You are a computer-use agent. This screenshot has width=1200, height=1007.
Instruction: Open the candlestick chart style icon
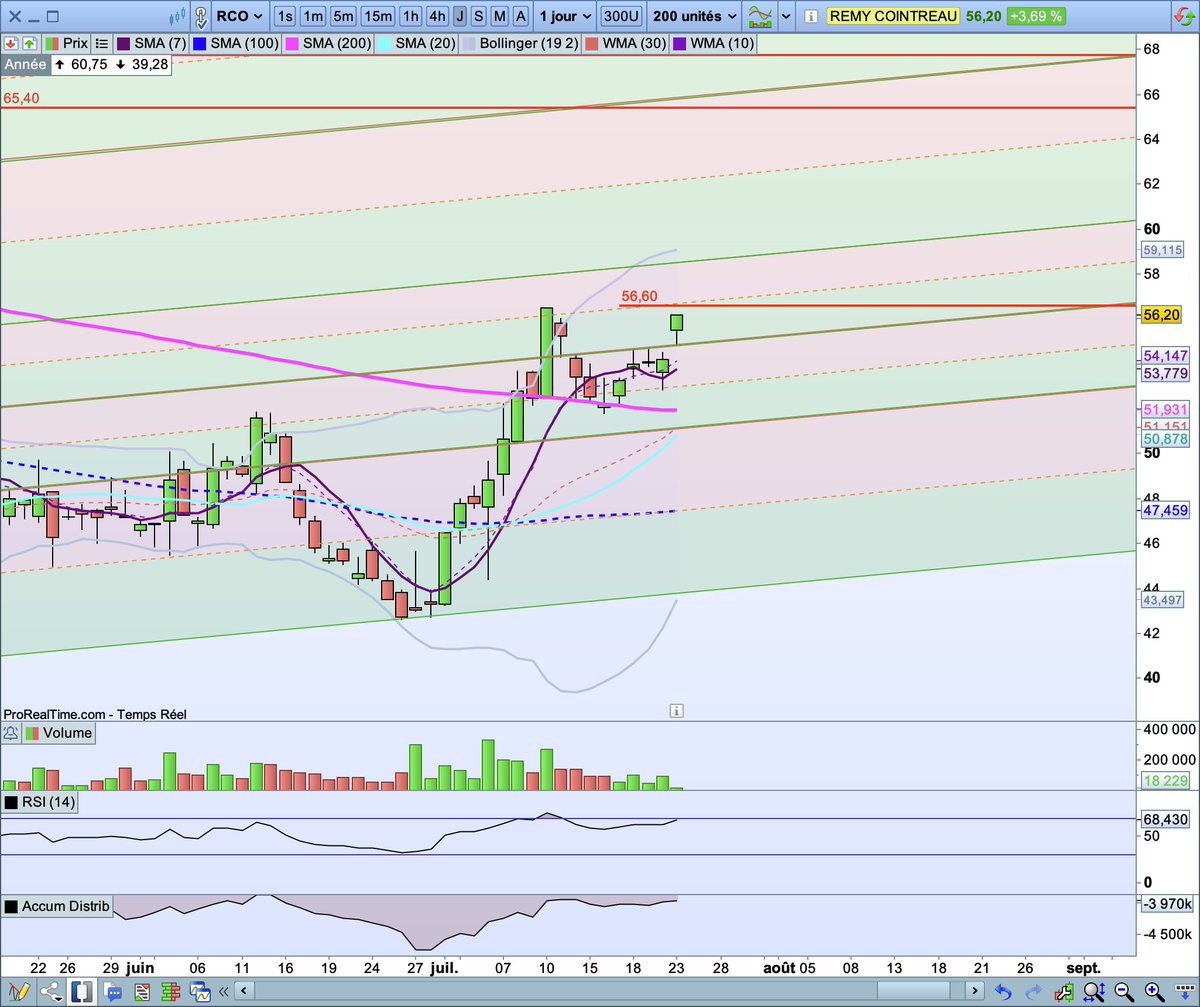[x=178, y=16]
